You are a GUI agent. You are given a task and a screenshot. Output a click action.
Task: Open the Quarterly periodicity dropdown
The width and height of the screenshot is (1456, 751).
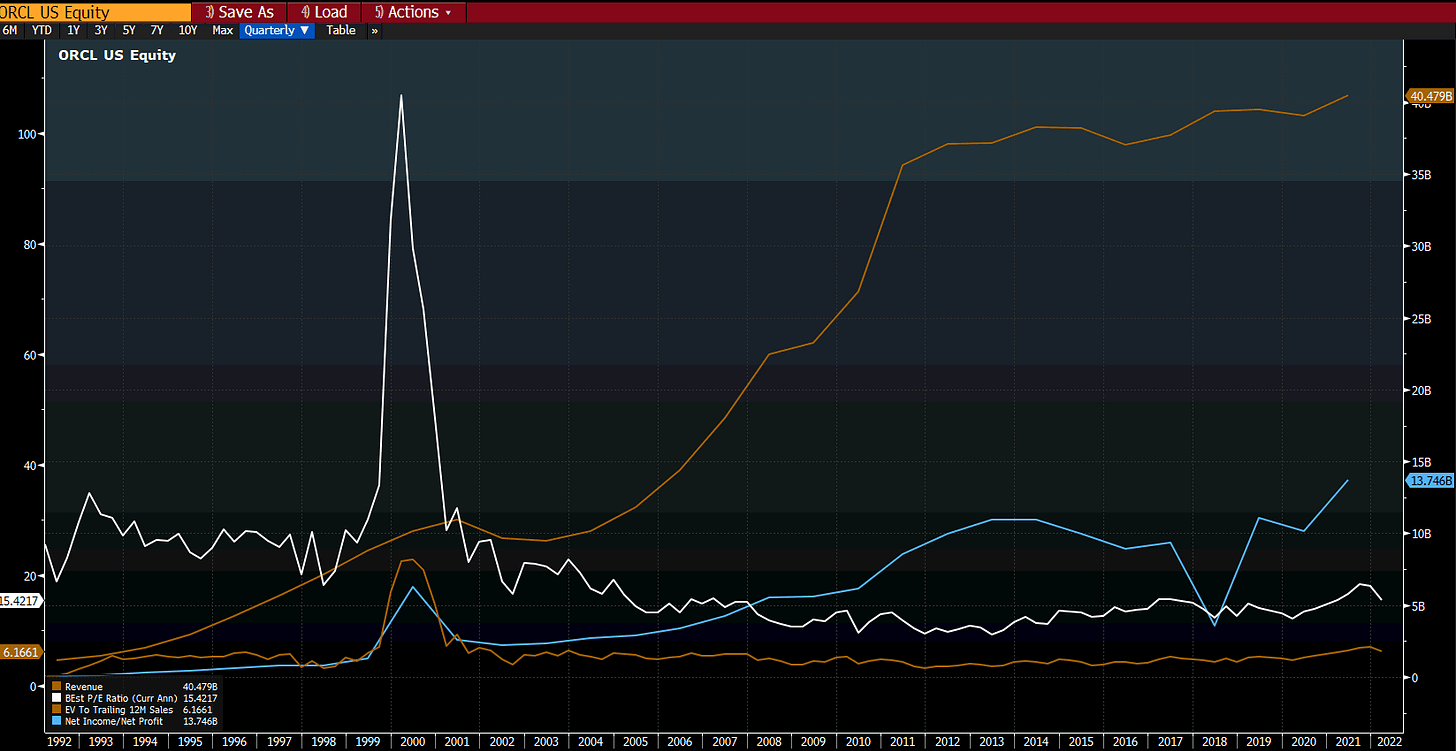point(277,30)
